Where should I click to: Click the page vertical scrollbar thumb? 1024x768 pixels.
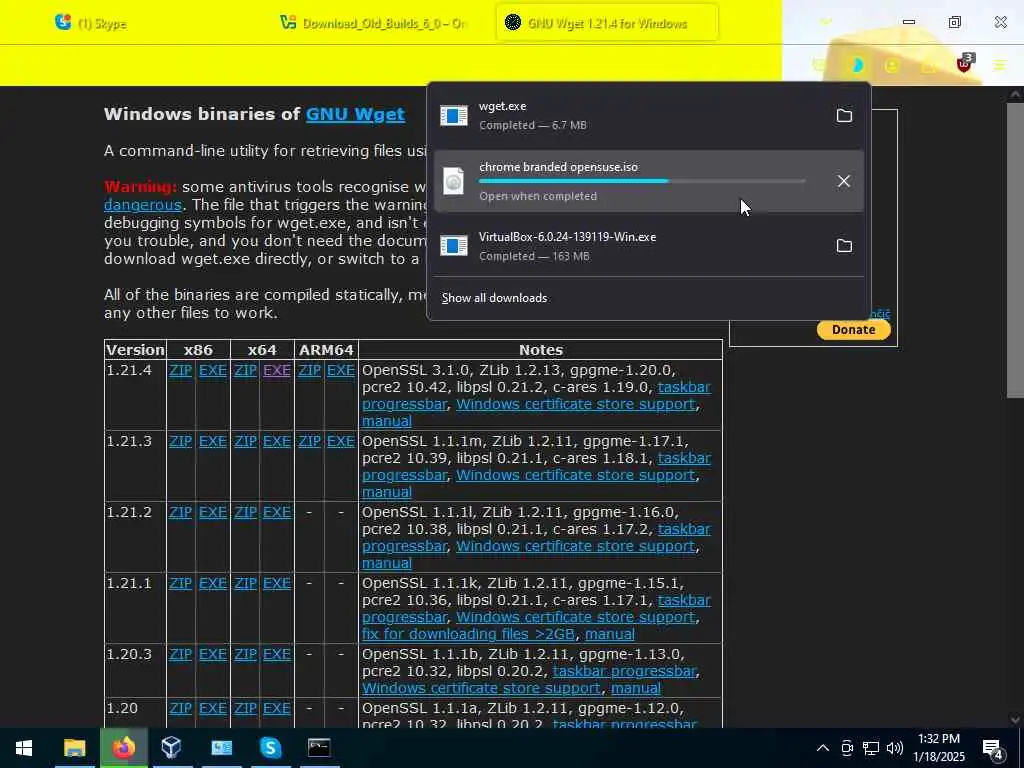point(1015,249)
